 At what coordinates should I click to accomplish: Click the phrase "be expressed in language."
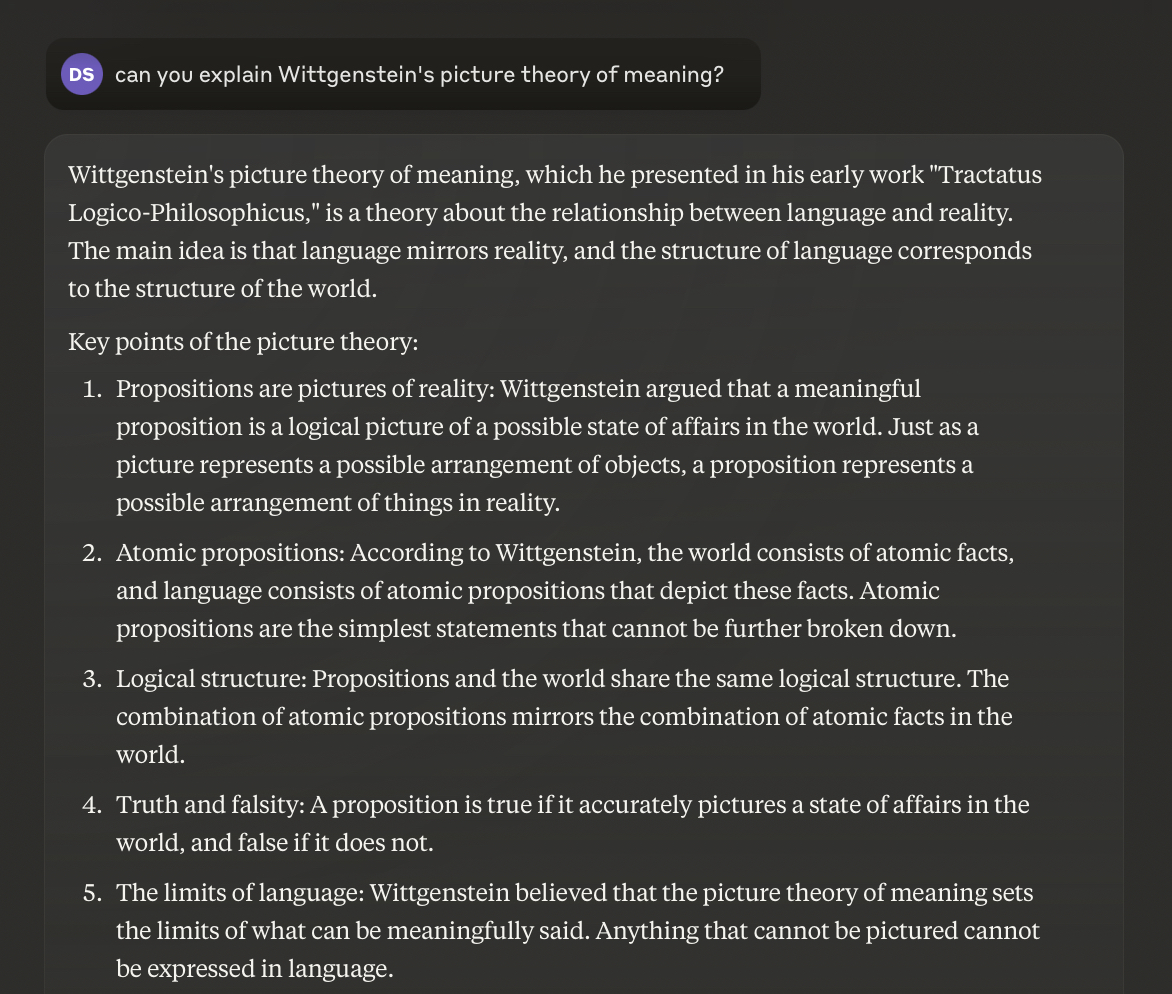click(x=254, y=969)
